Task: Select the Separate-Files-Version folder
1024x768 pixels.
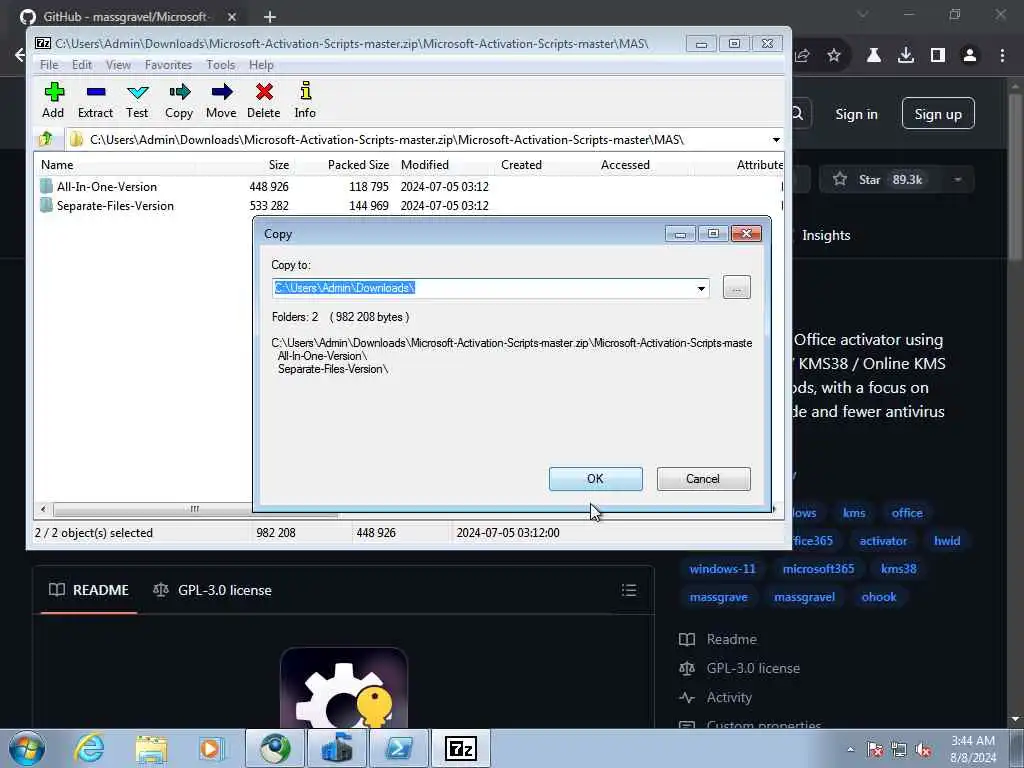Action: pos(115,206)
